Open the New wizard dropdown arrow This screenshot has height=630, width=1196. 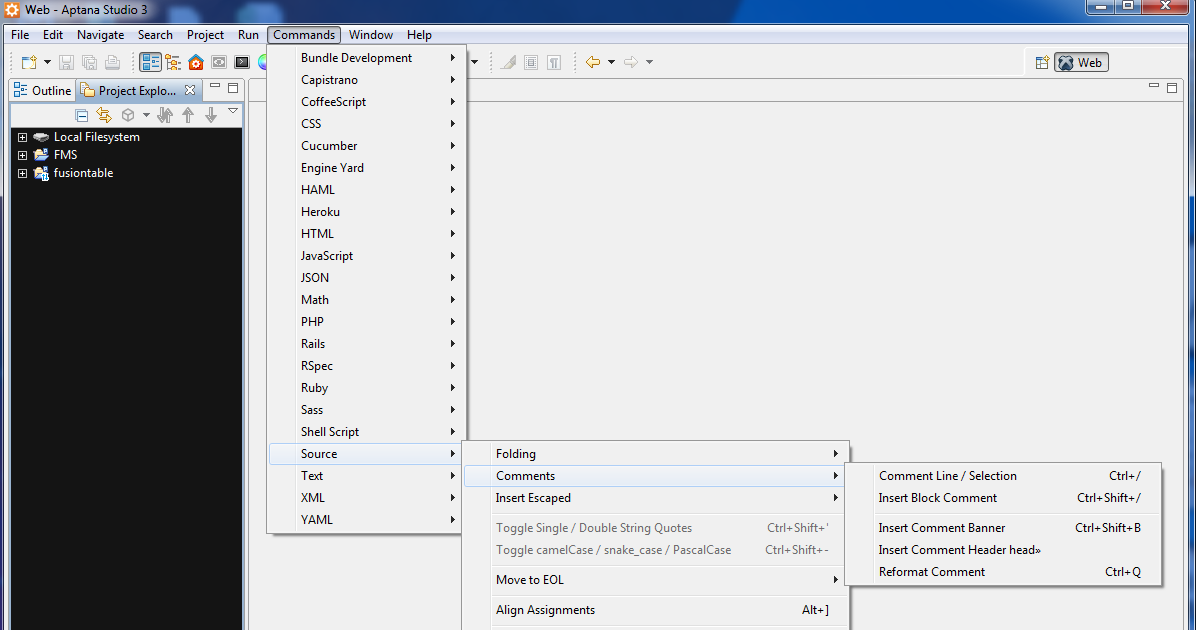tap(47, 63)
